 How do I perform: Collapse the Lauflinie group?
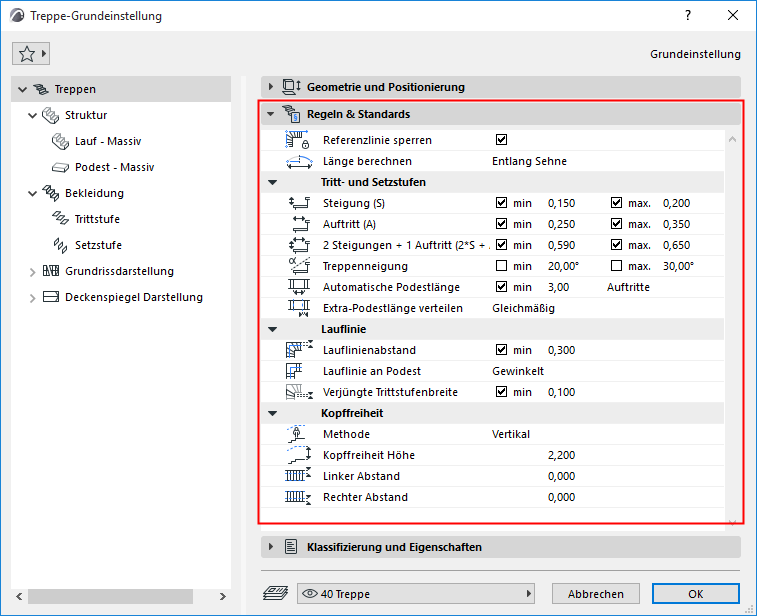pos(273,329)
